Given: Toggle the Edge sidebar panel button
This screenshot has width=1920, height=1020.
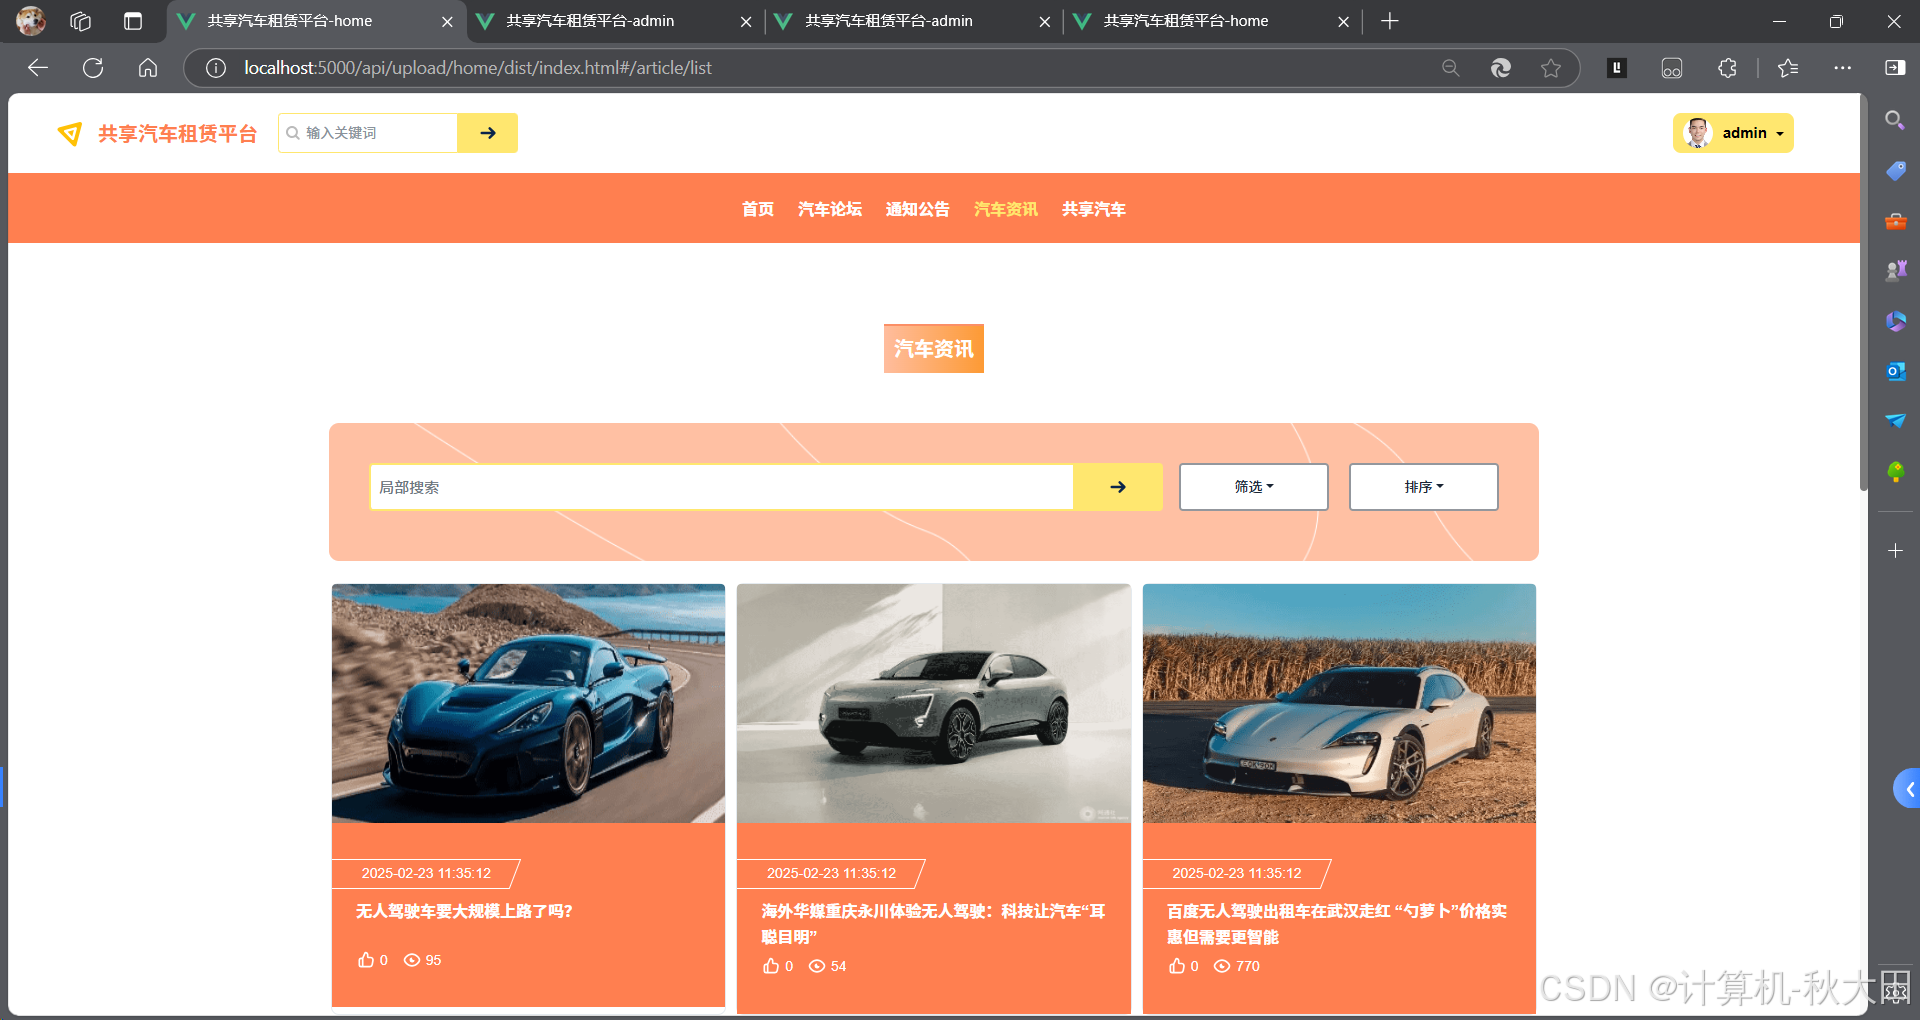Looking at the screenshot, I should [x=1895, y=68].
